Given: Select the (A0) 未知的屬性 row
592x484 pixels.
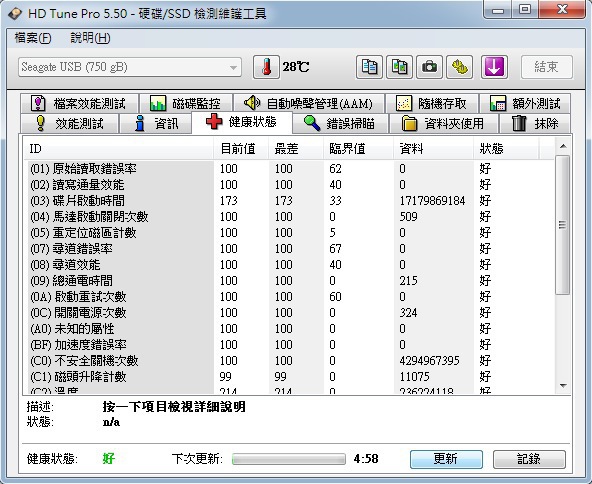Looking at the screenshot, I should click(x=290, y=329).
